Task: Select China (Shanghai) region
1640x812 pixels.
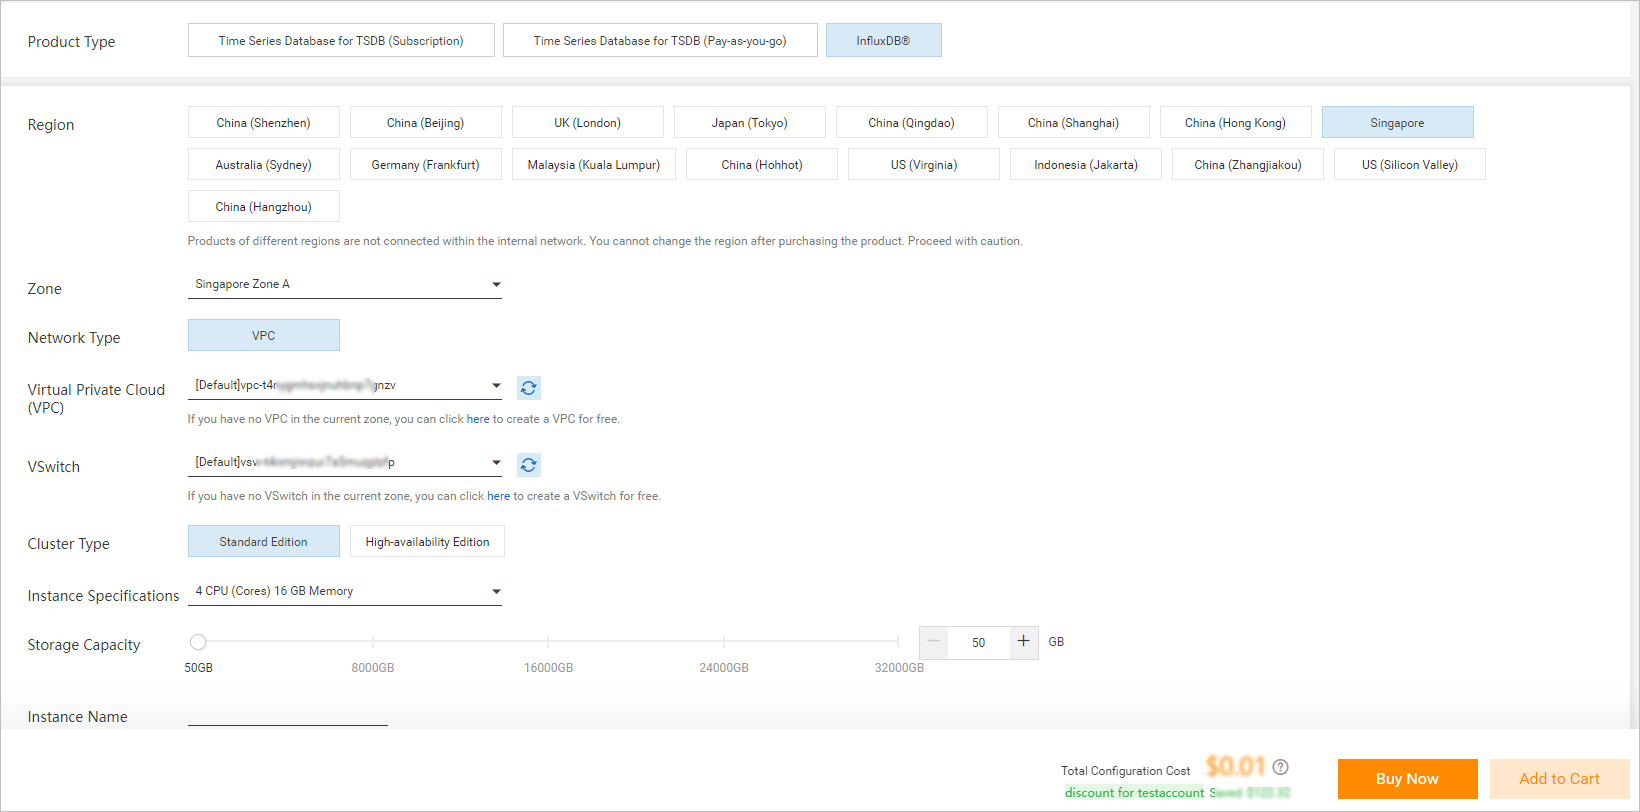Action: tap(1074, 123)
